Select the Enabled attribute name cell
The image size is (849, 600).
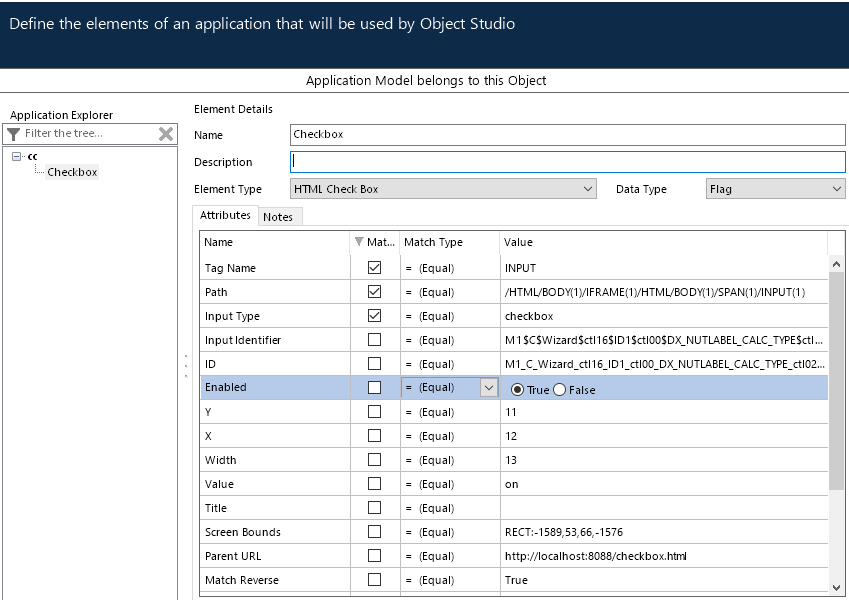point(275,387)
